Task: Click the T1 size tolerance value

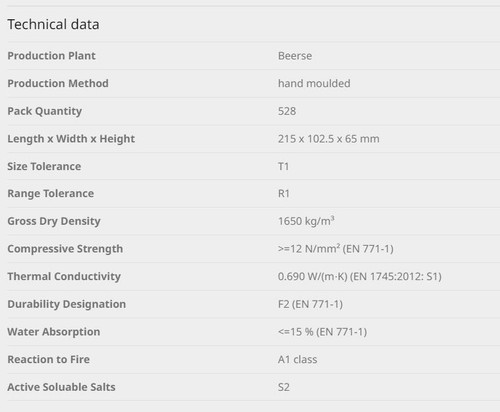Action: 283,166
